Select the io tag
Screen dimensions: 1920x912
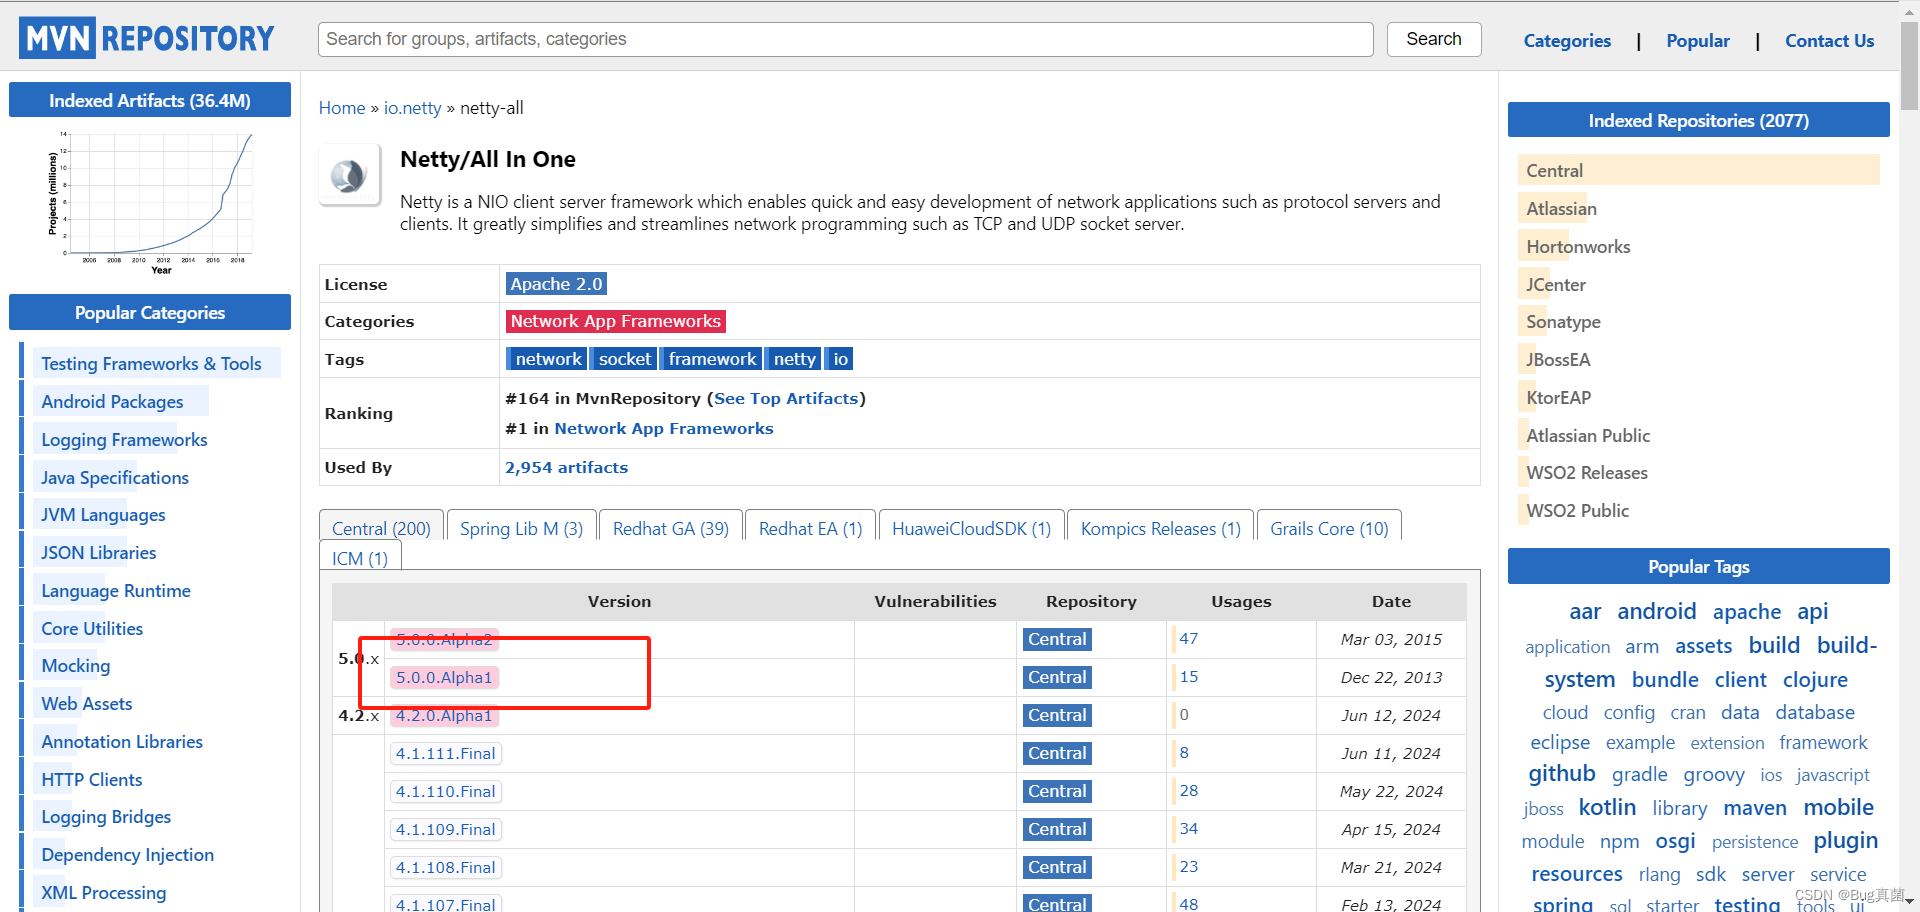840,359
